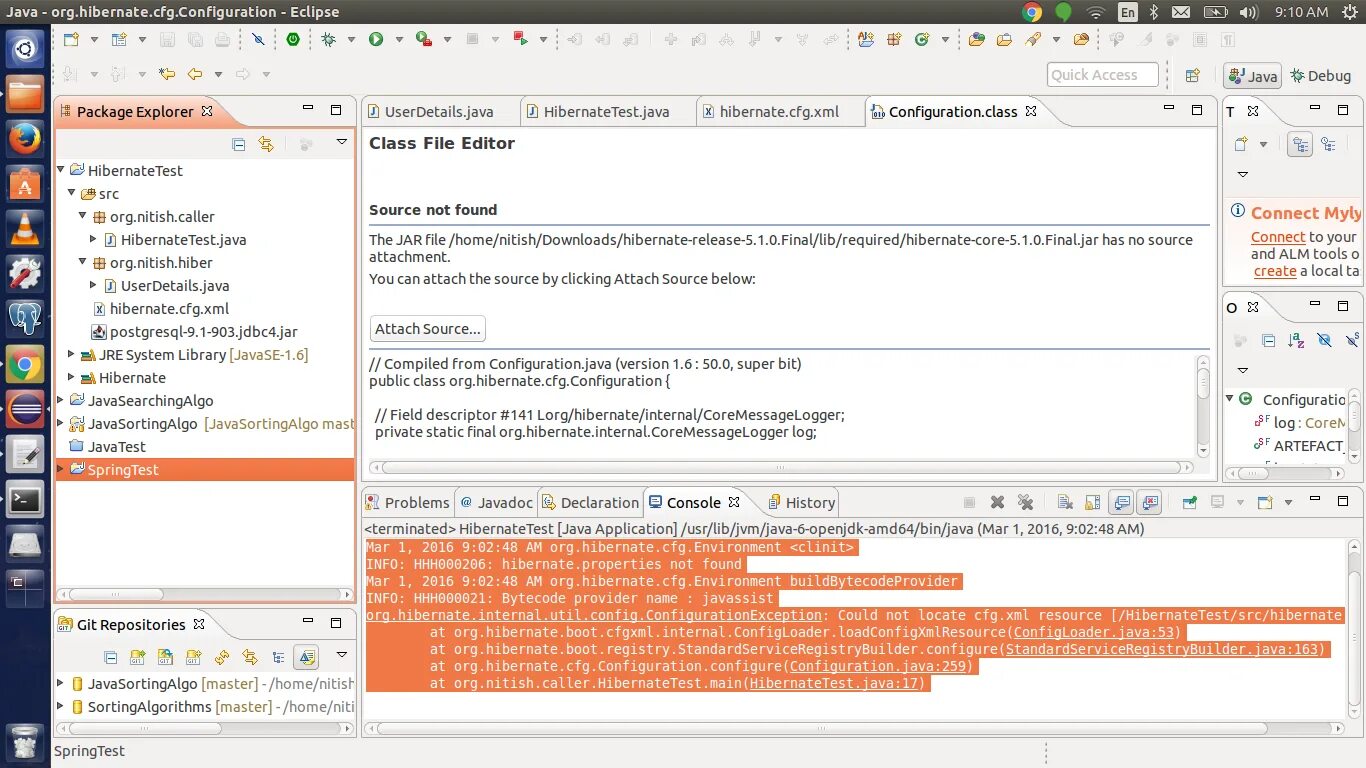The height and width of the screenshot is (768, 1366).
Task: Clear the Console output
Action: [x=1065, y=502]
